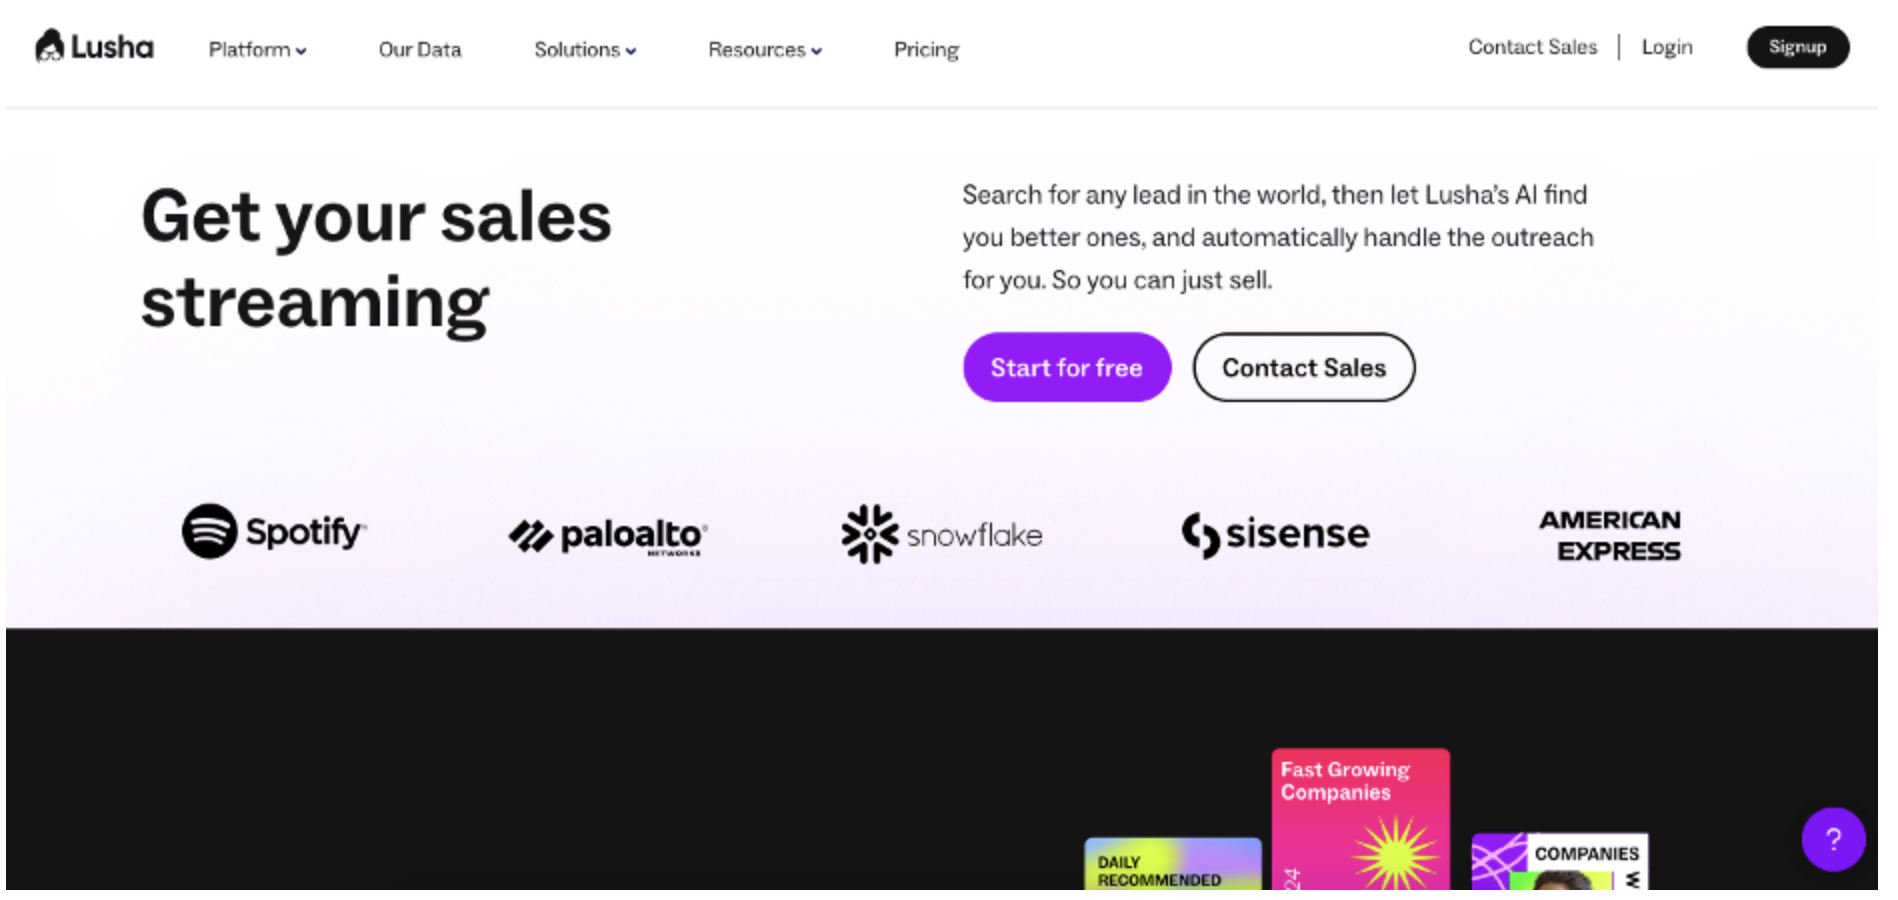Click the outlined Contact Sales button

click(x=1303, y=368)
